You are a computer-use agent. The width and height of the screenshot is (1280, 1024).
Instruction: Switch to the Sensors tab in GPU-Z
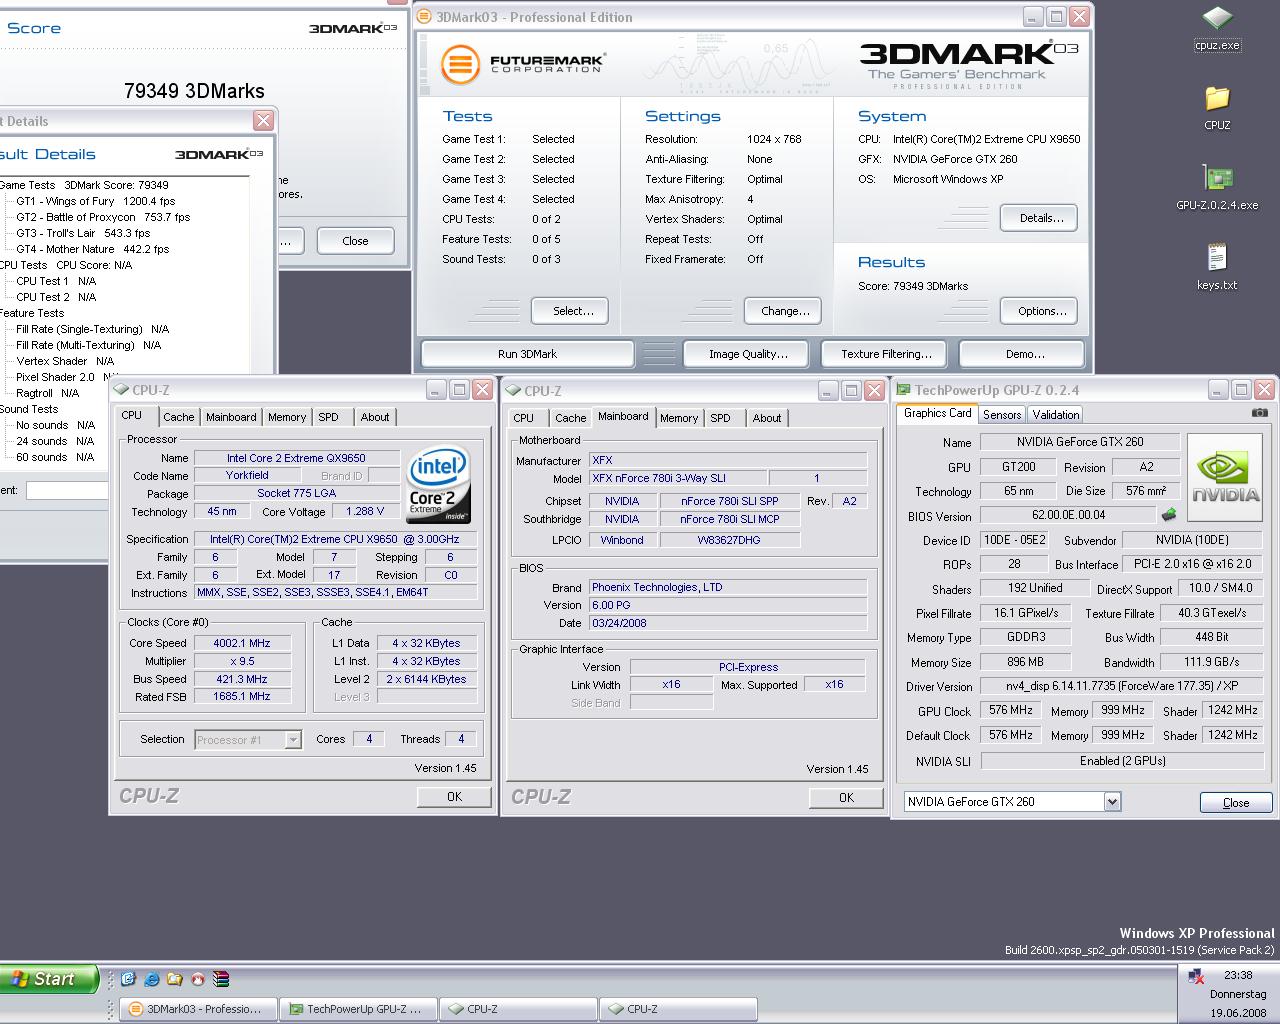click(x=1002, y=414)
